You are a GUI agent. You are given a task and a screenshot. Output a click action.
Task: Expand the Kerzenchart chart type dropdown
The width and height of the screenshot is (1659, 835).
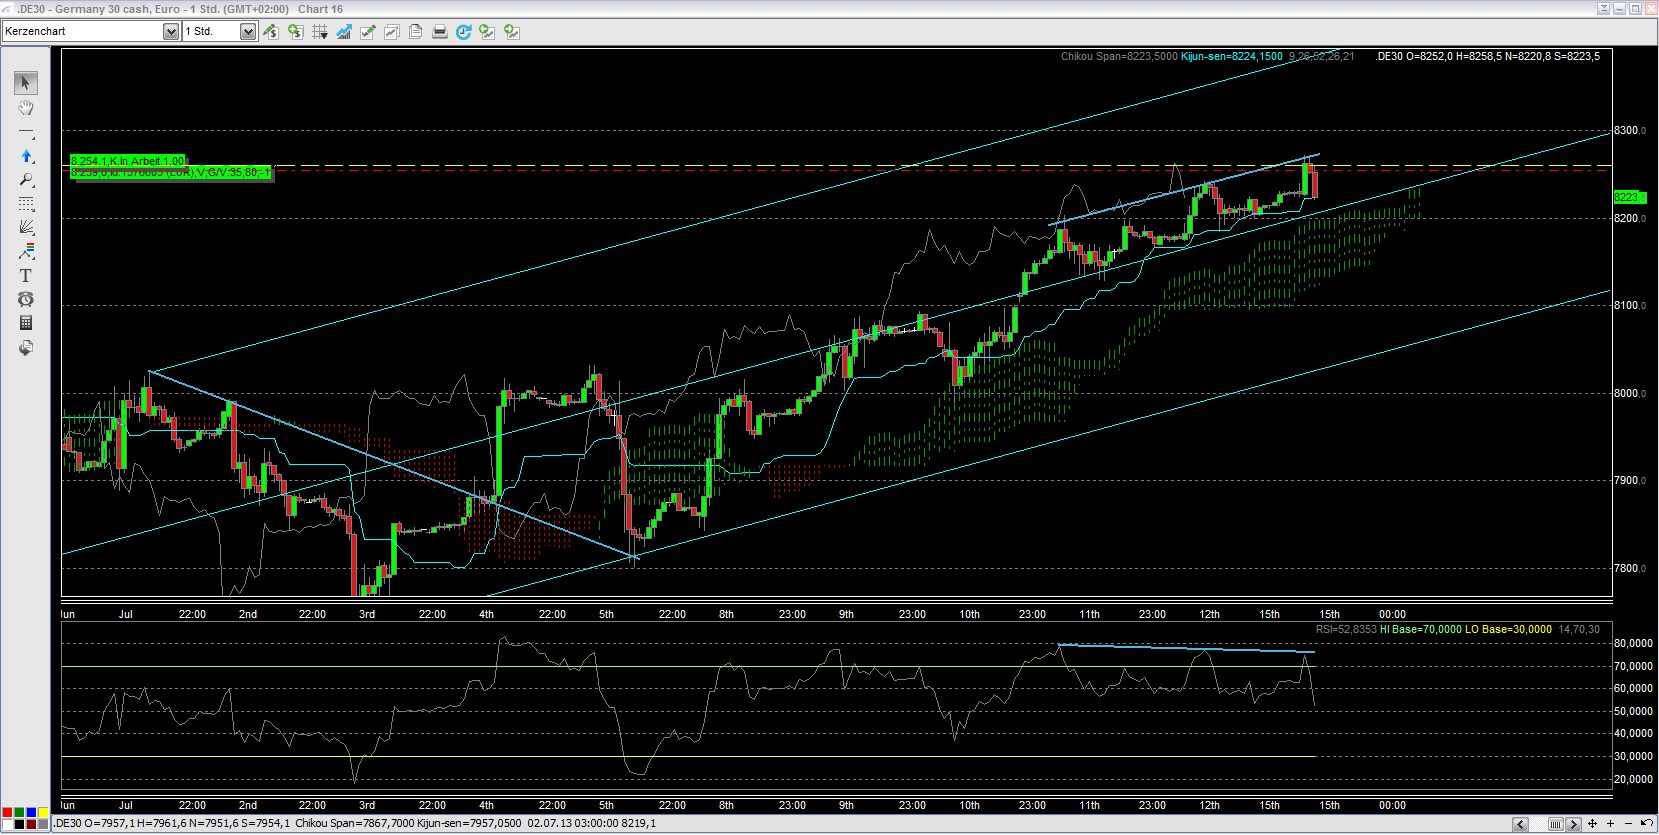pyautogui.click(x=170, y=32)
